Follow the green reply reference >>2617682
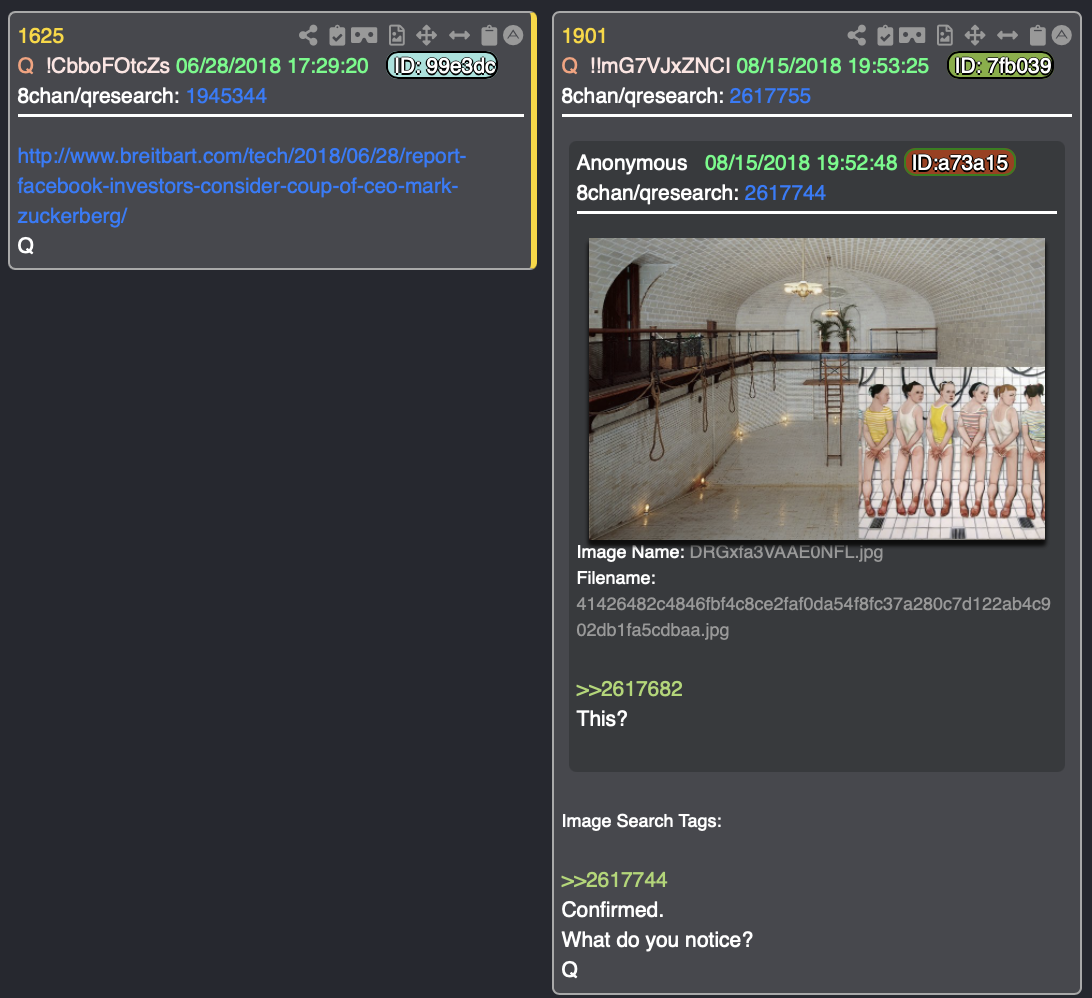 [629, 689]
